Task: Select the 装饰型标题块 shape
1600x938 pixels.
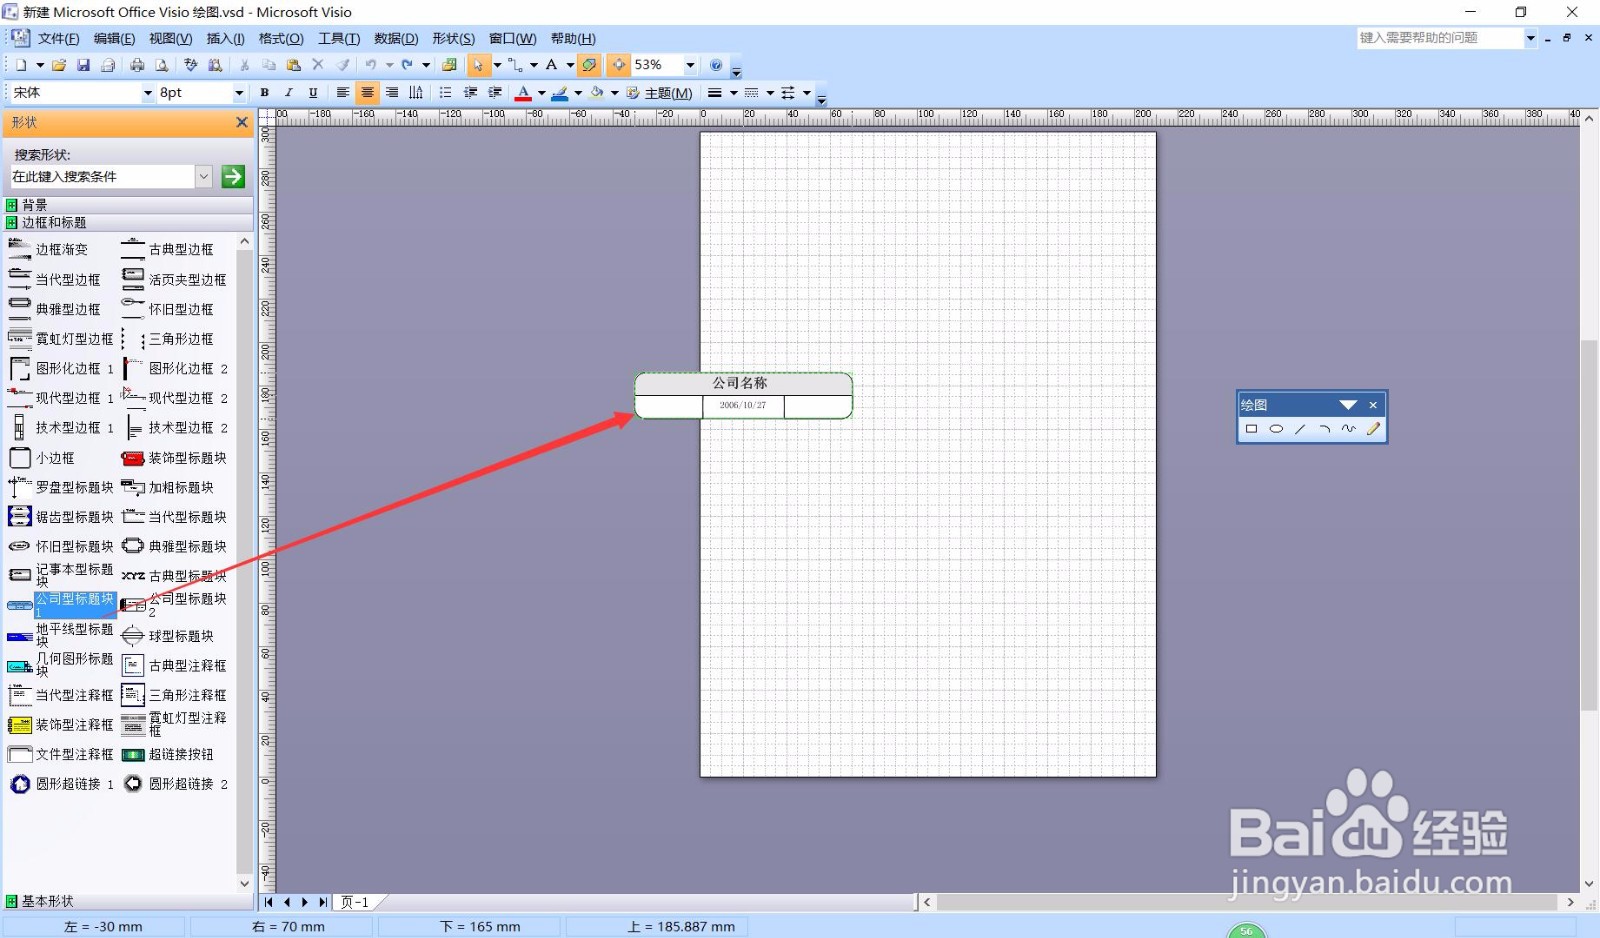Action: click(174, 458)
